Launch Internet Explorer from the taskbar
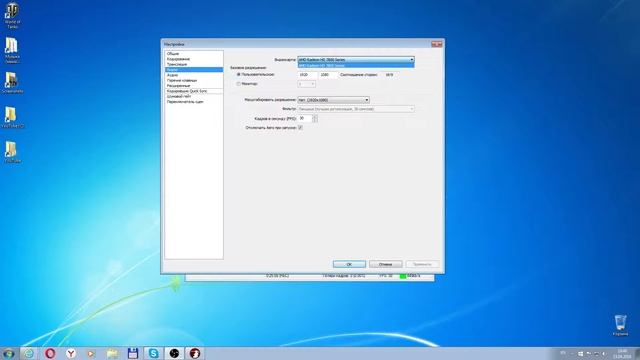This screenshot has height=360, width=640. coord(29,353)
